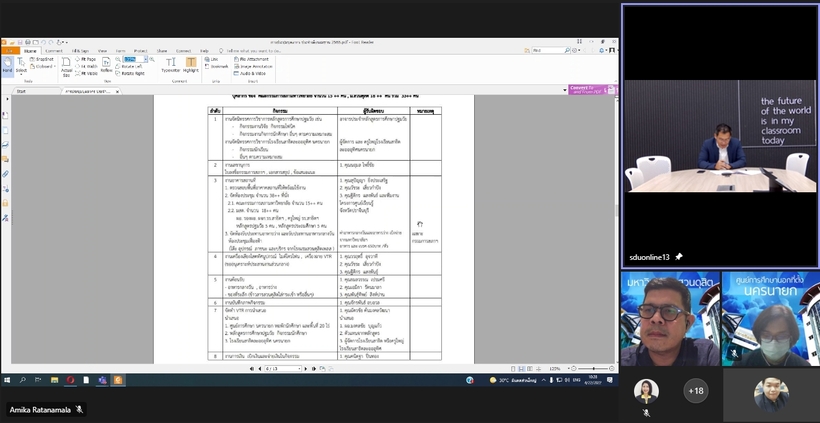
Task: Click the SnapShot tool
Action: [41, 60]
